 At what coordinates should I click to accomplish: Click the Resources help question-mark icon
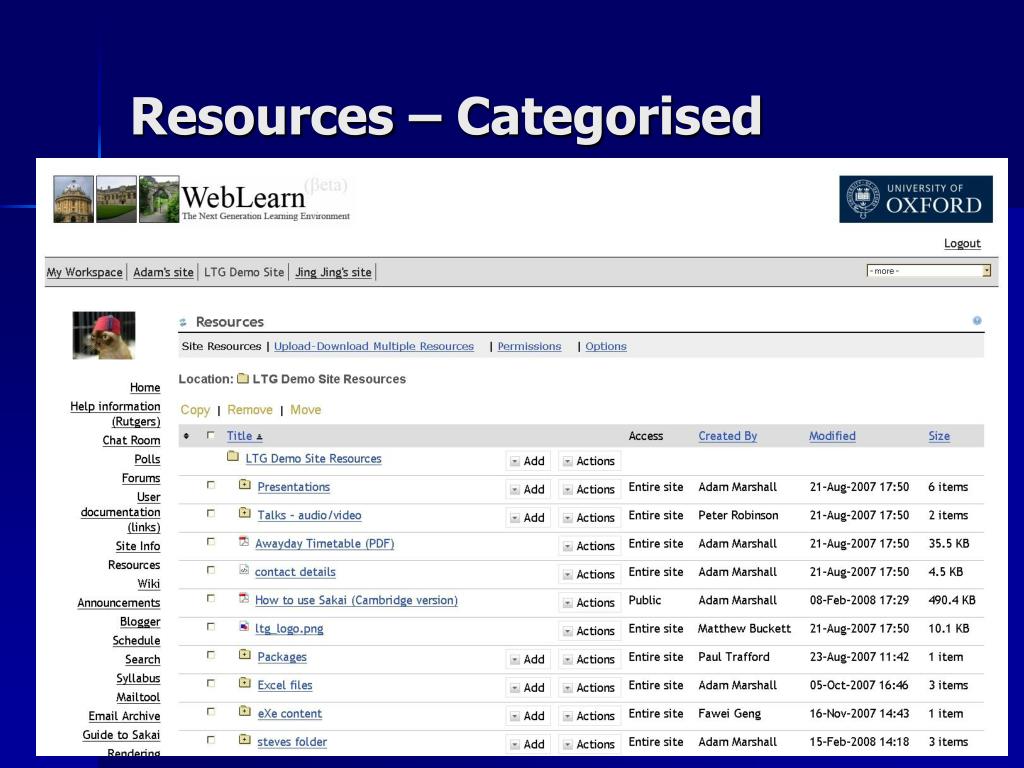point(977,321)
